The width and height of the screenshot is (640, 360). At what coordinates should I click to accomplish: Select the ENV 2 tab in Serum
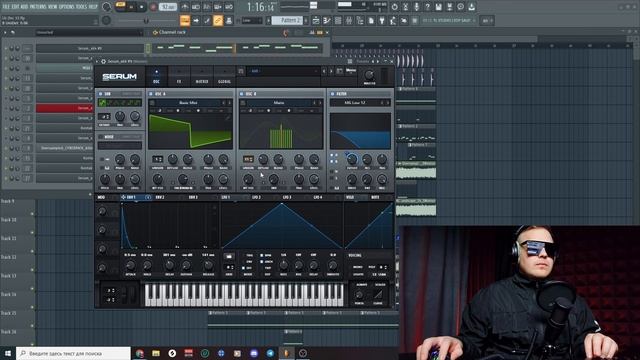tap(160, 198)
